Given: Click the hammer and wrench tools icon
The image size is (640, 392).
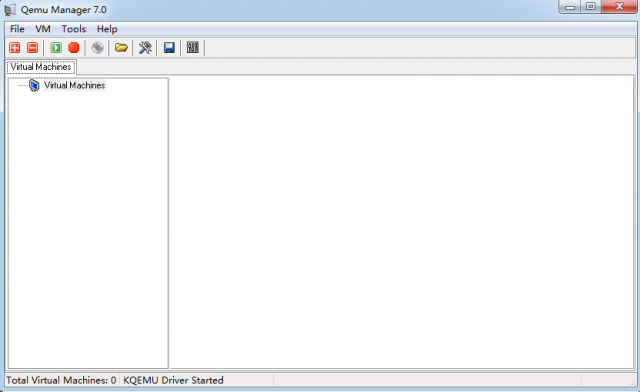Looking at the screenshot, I should point(145,48).
